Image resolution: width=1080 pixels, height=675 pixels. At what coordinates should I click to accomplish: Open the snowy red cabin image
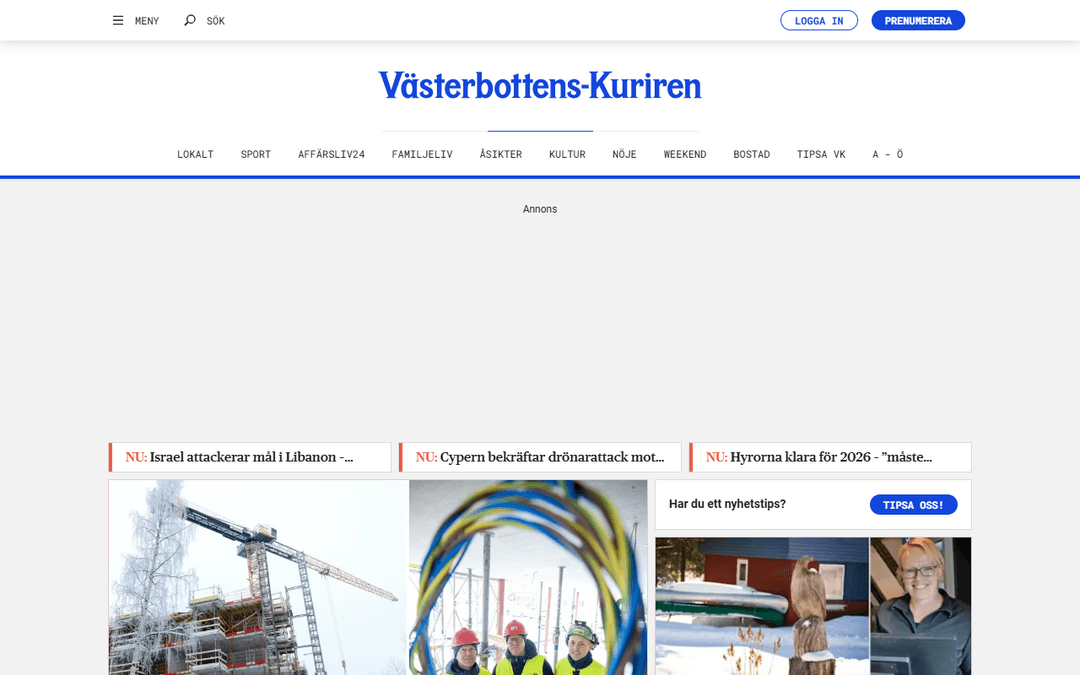pos(762,606)
